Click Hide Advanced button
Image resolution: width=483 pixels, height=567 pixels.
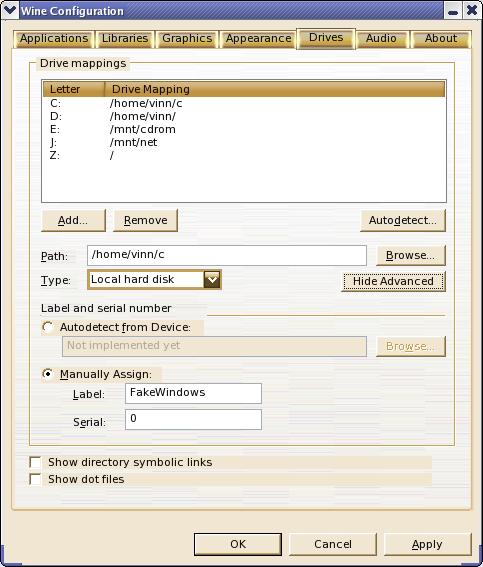click(x=393, y=281)
